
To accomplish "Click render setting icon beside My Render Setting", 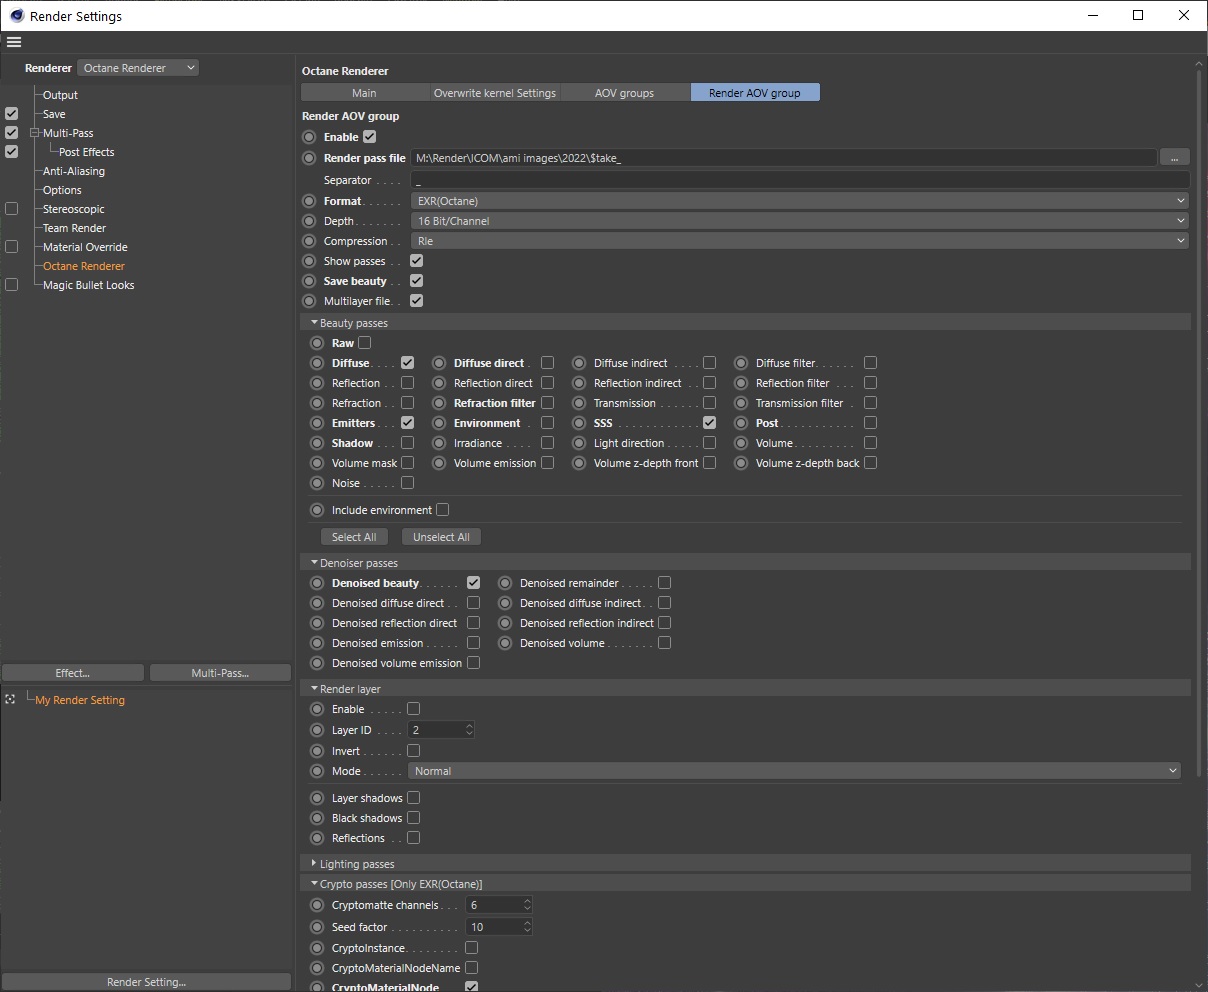I will click(10, 700).
